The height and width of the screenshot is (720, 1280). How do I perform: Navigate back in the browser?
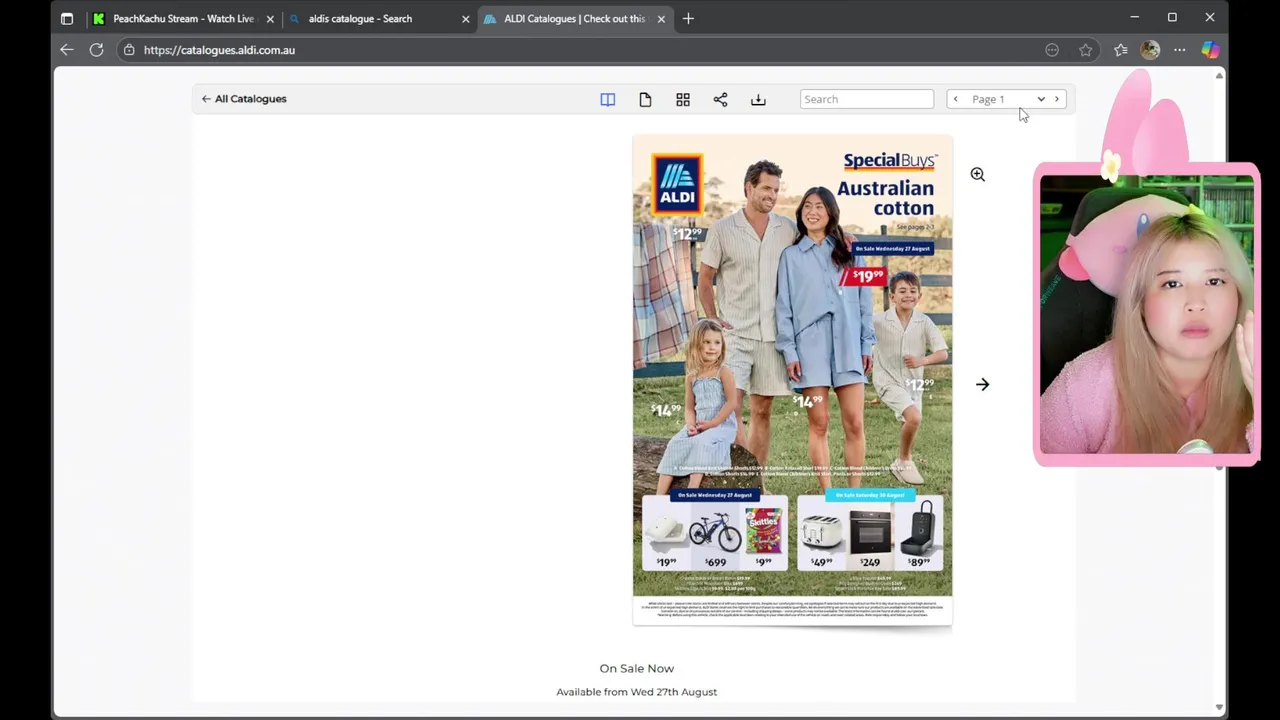tap(67, 50)
